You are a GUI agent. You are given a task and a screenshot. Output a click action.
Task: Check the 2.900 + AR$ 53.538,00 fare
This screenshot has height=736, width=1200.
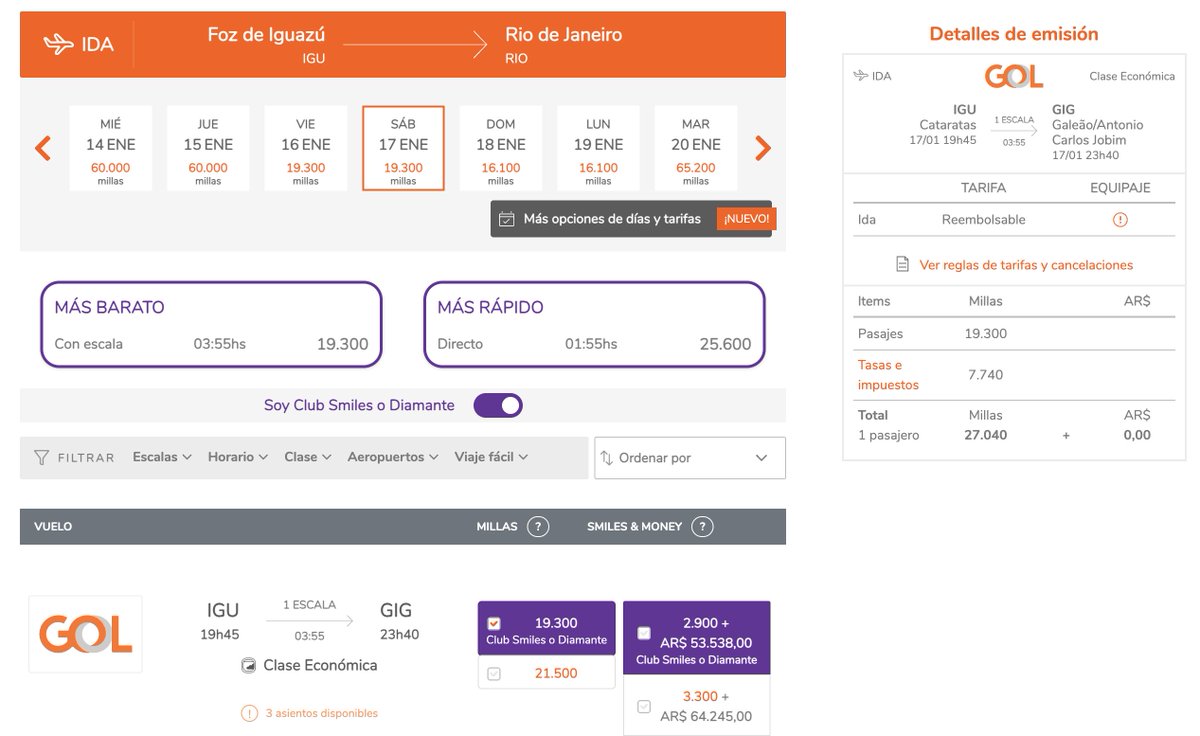click(x=644, y=632)
